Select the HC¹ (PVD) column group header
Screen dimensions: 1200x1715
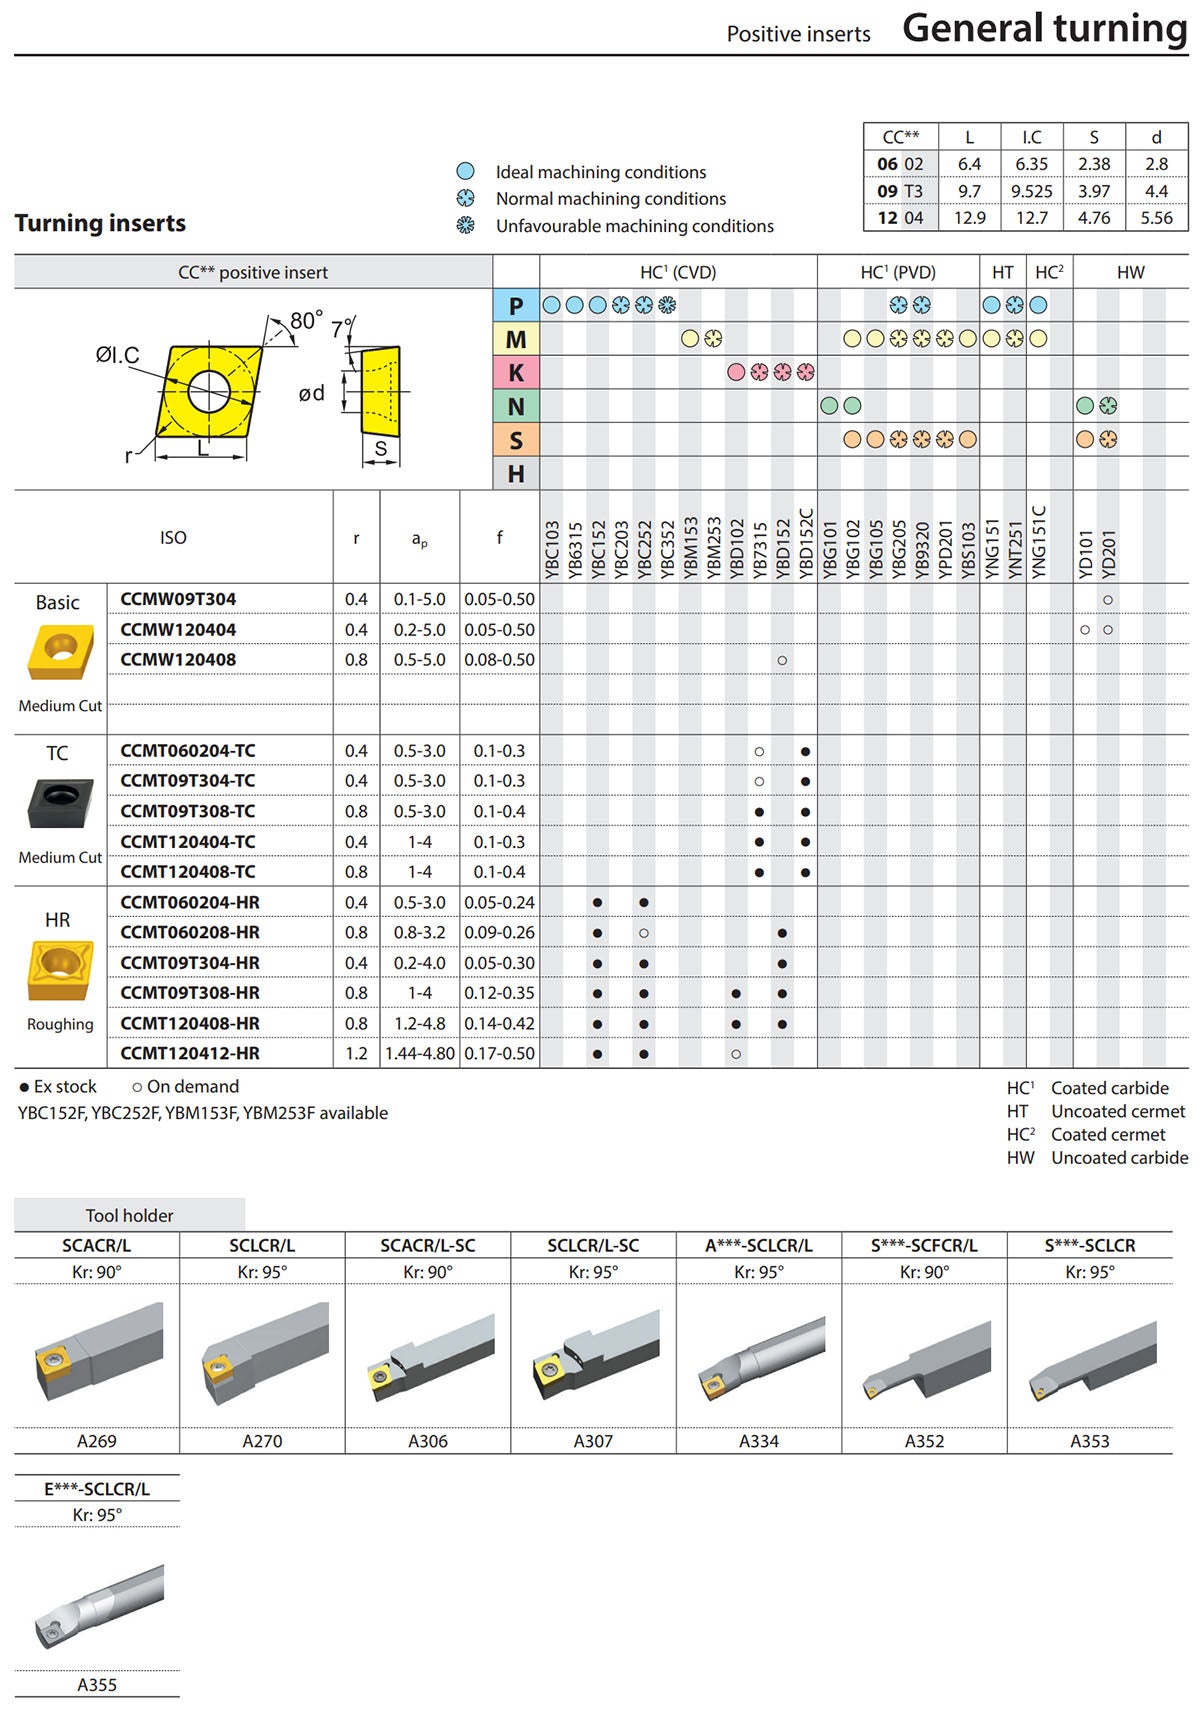tap(898, 272)
